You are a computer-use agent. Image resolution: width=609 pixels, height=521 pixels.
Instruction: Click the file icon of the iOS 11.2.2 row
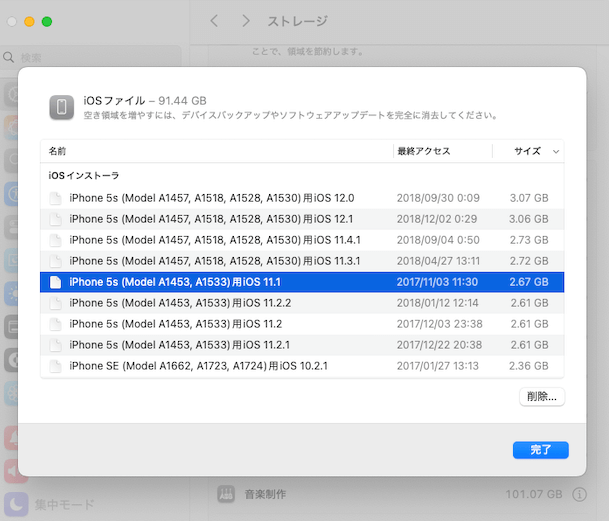pyautogui.click(x=56, y=303)
